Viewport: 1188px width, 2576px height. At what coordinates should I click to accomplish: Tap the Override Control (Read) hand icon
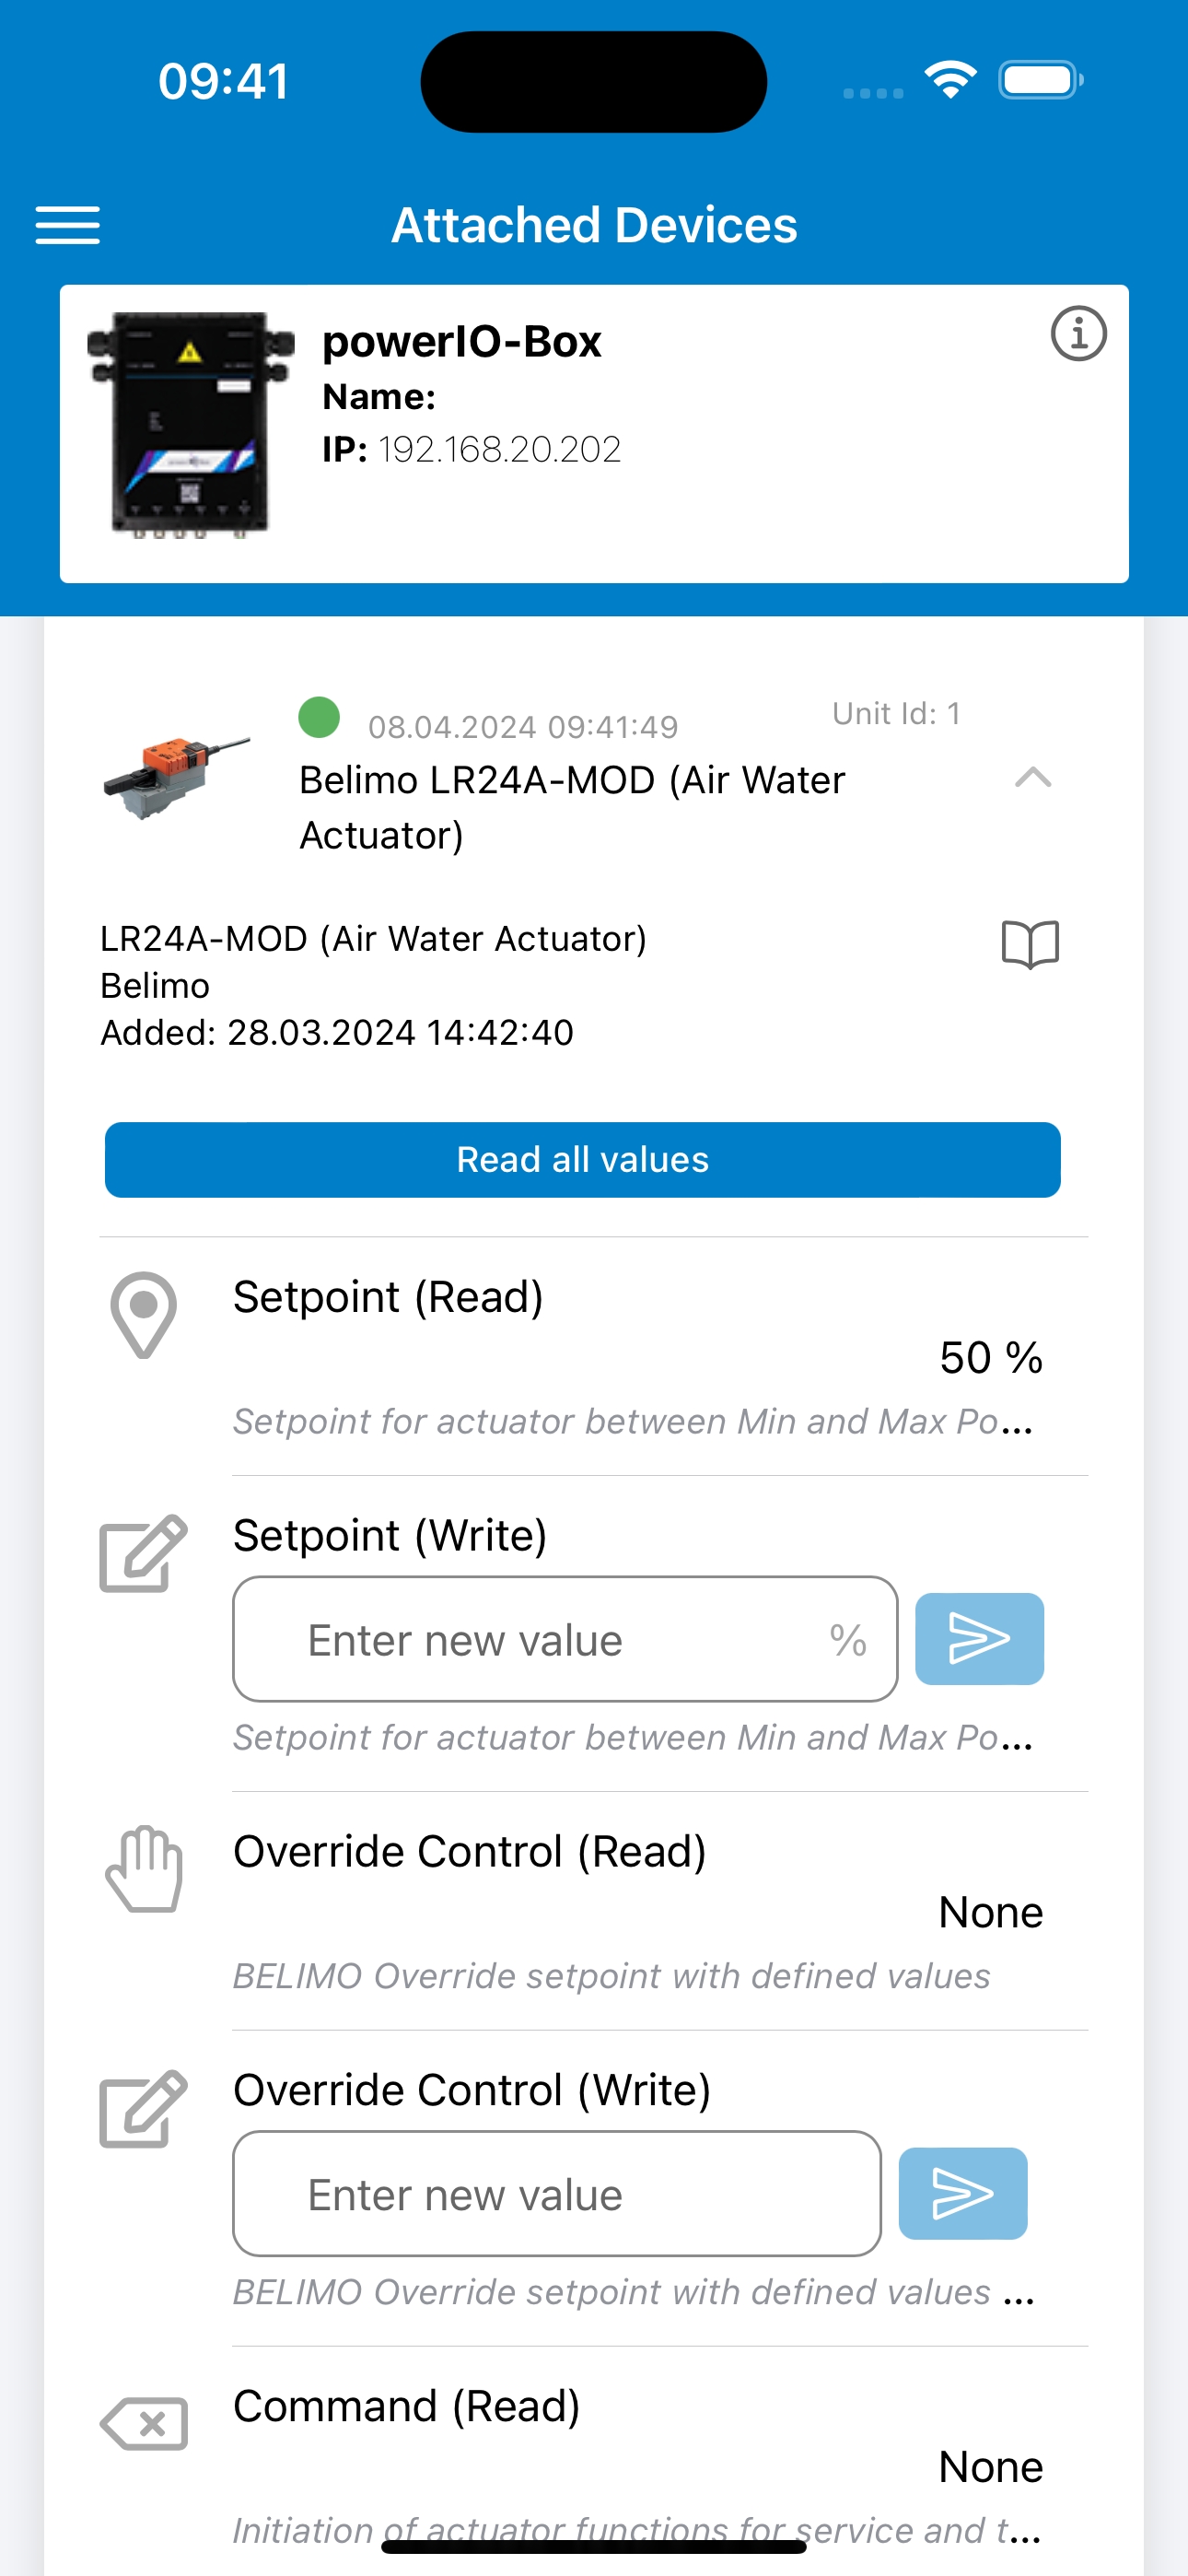pyautogui.click(x=144, y=1869)
